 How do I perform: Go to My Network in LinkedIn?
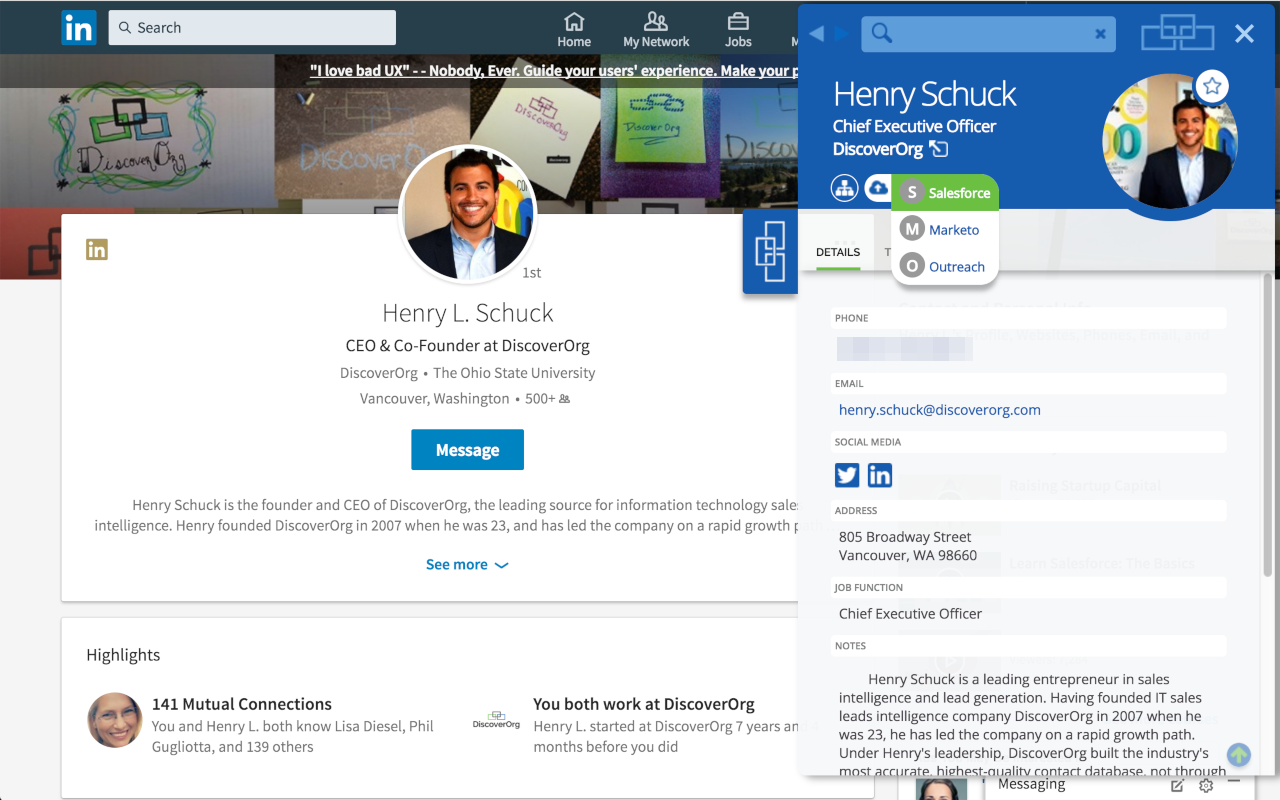click(656, 30)
